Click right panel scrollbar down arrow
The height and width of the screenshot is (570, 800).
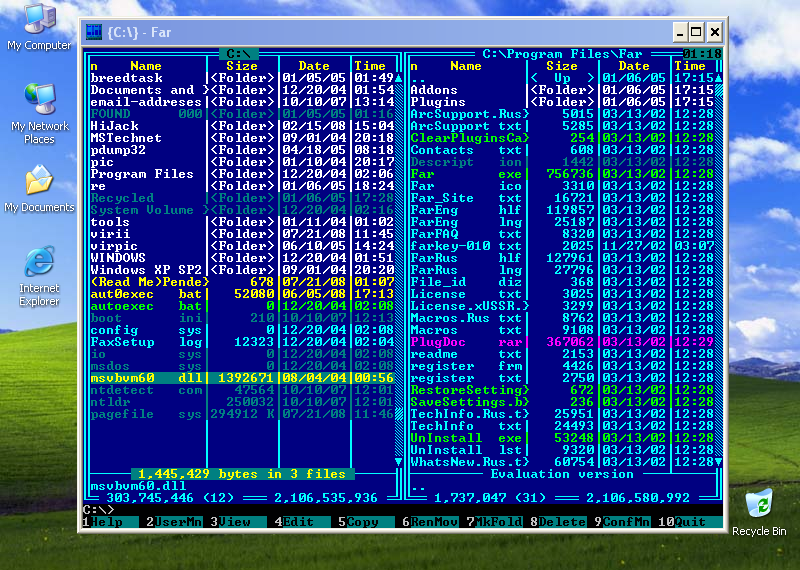[718, 462]
